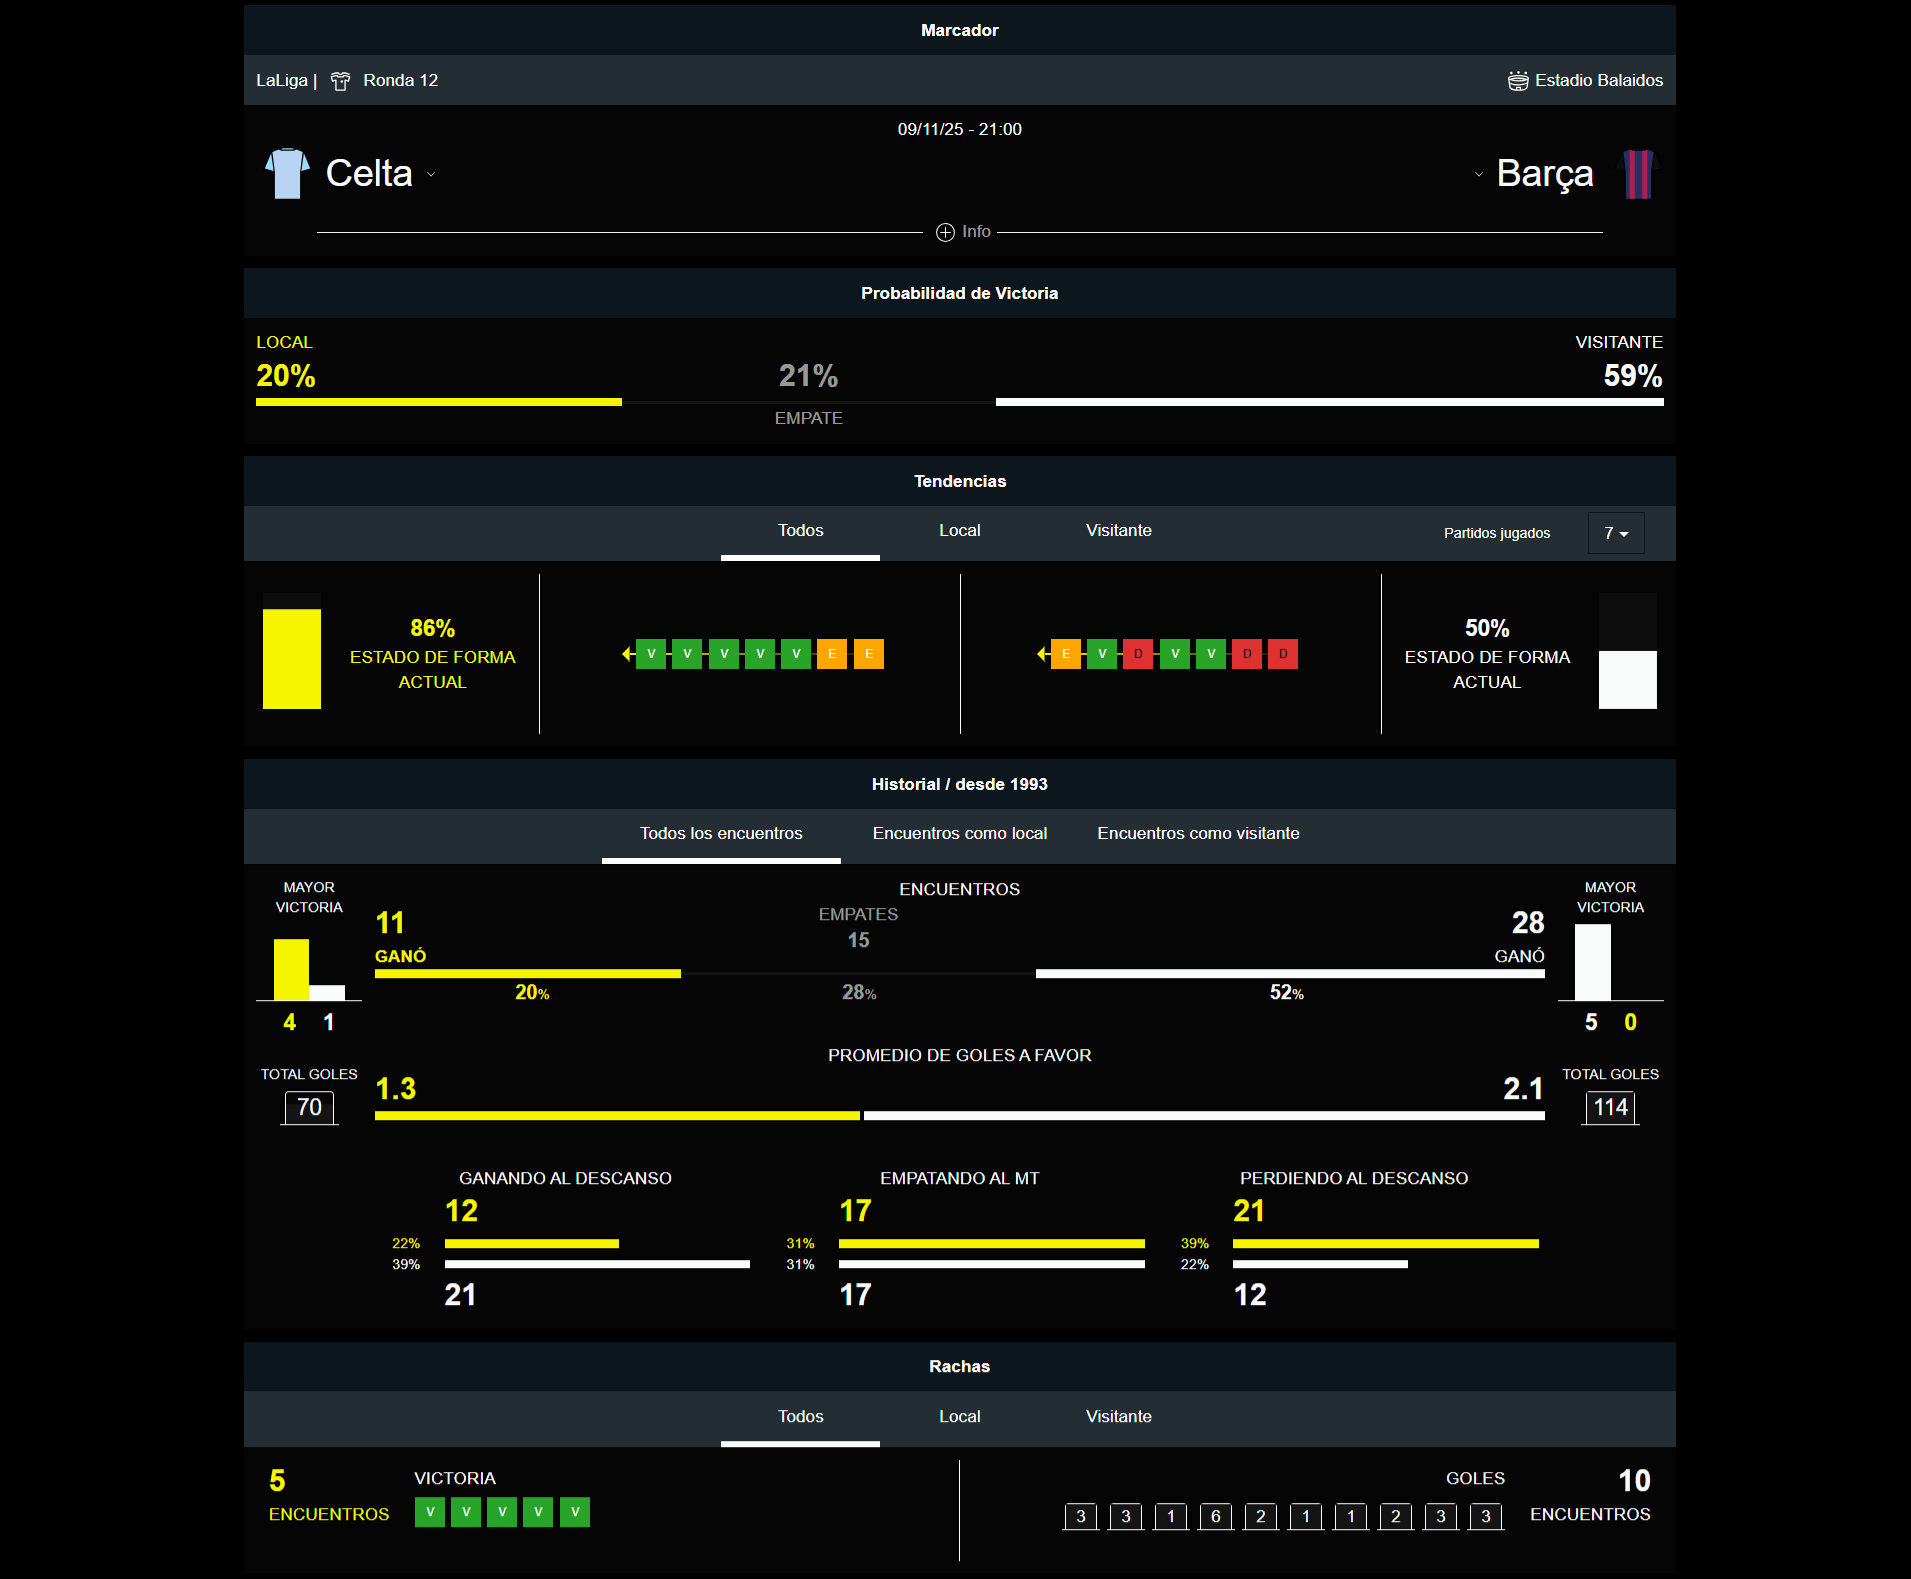Open the Partidos jugados dropdown showing 7
The image size is (1911, 1579).
coord(1615,533)
